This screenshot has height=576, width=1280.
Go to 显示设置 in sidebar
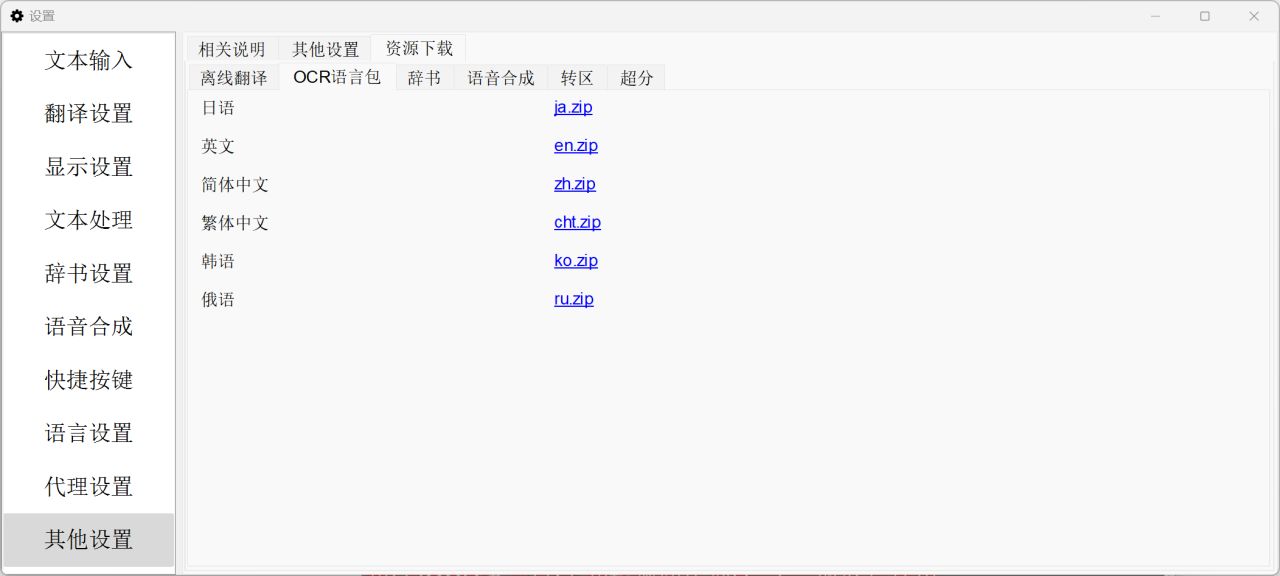click(89, 167)
